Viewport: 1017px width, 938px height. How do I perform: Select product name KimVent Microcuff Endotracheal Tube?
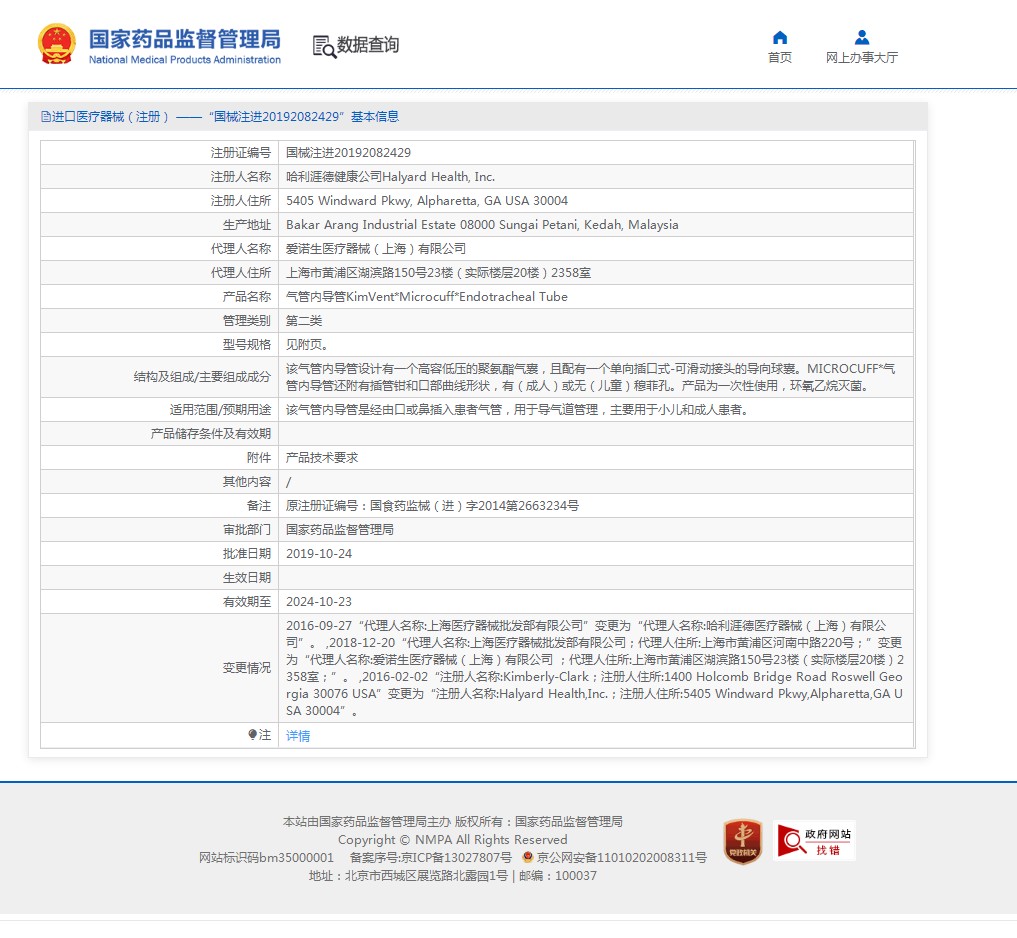coord(596,296)
